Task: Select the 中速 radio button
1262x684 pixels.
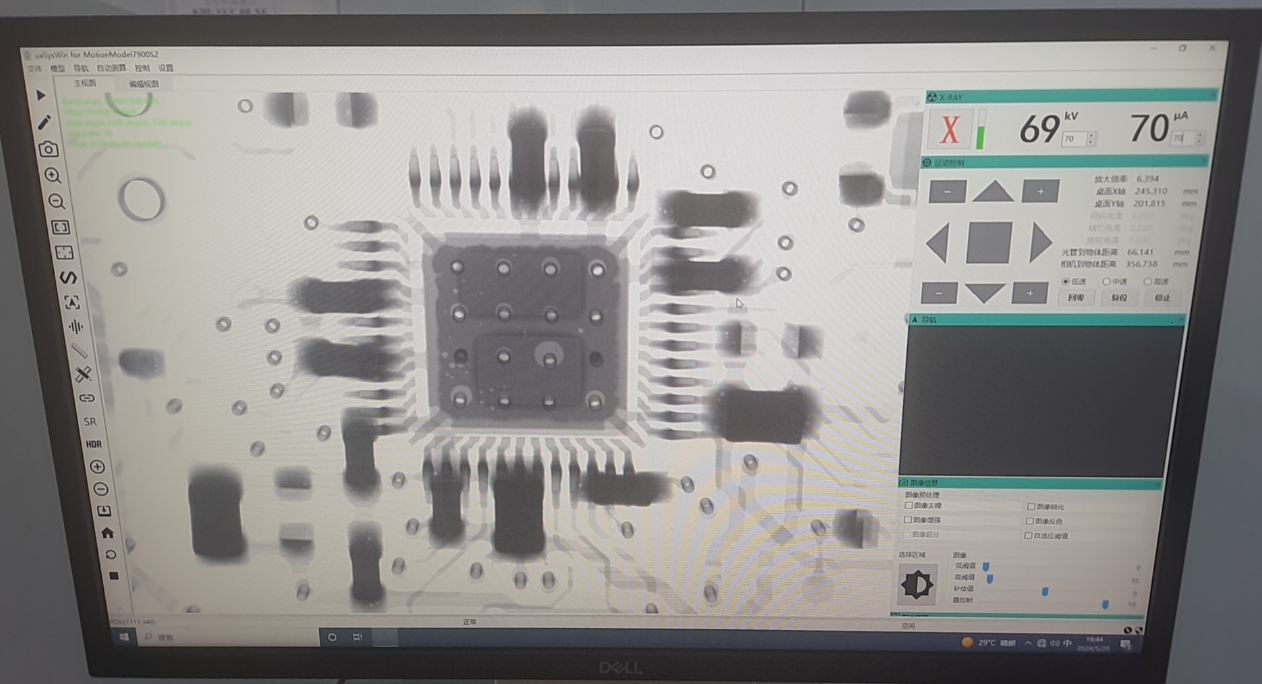Action: (1106, 282)
